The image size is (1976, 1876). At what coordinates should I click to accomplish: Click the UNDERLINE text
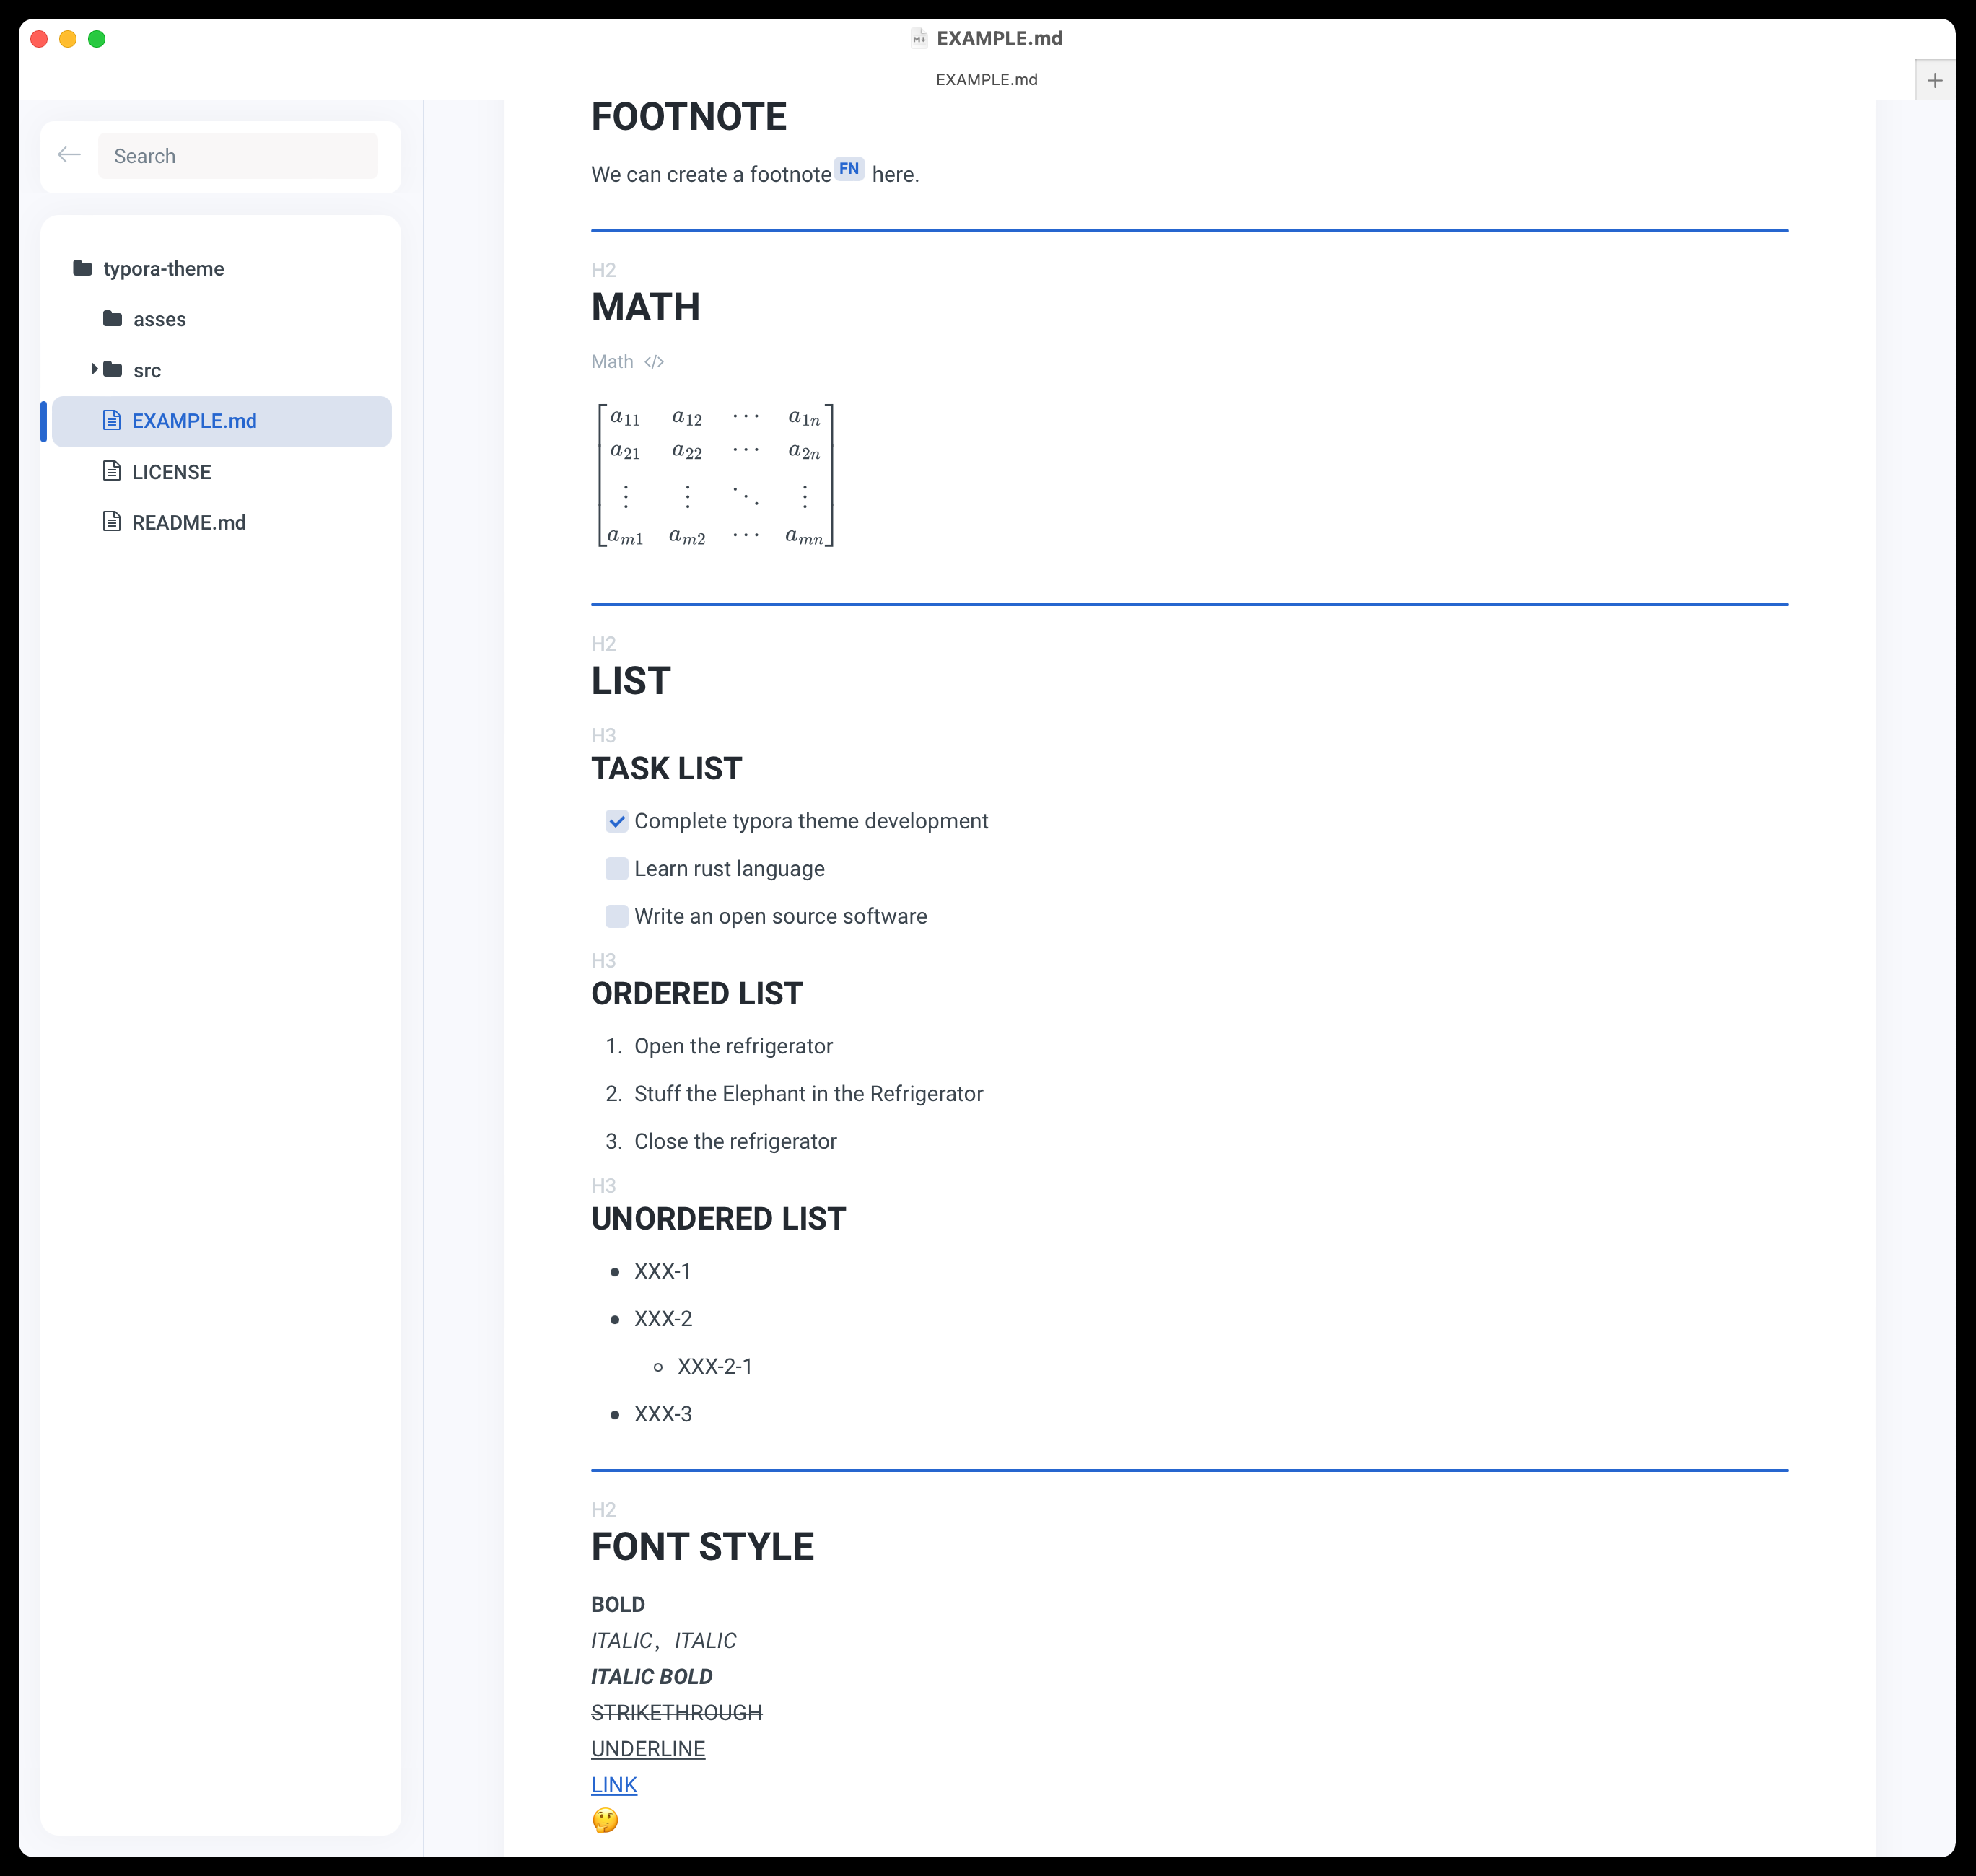[647, 1749]
